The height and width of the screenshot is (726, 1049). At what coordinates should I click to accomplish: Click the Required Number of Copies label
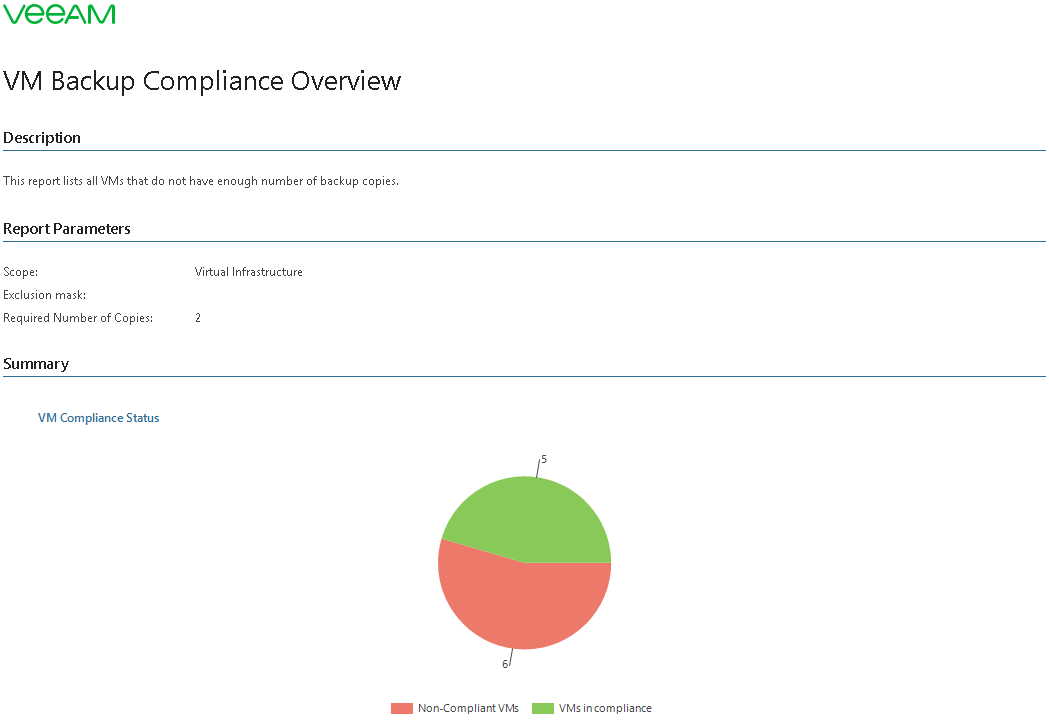pyautogui.click(x=78, y=318)
